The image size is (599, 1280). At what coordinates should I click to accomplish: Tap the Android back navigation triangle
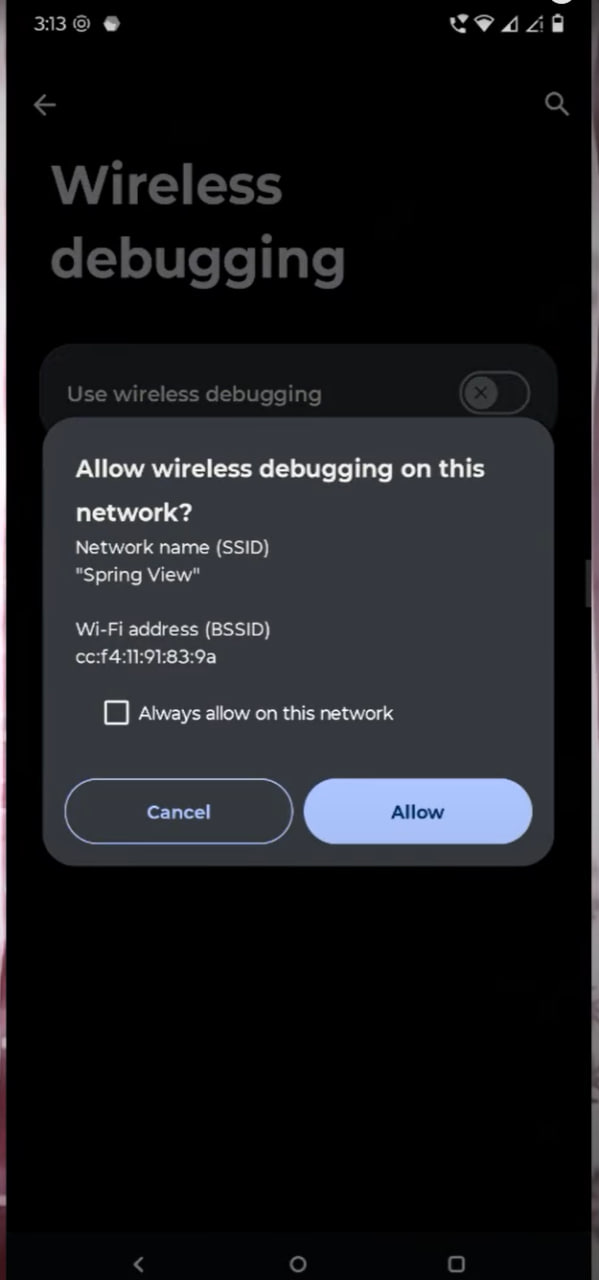point(138,1264)
